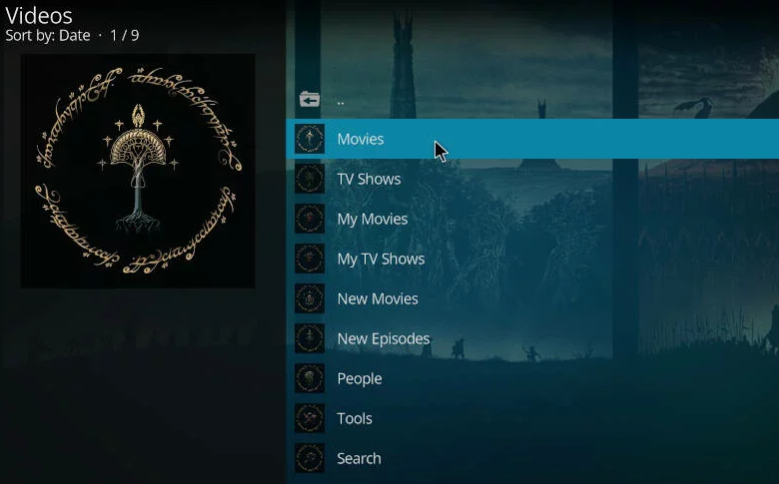Open New Movies text entry

click(378, 299)
